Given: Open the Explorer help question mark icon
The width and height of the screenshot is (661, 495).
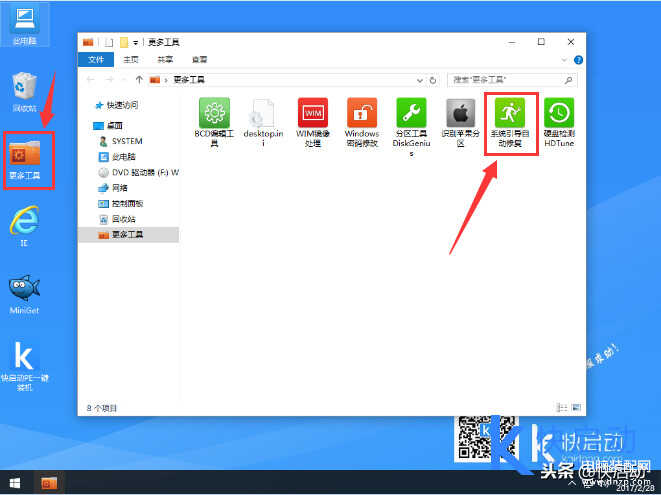Looking at the screenshot, I should [578, 60].
